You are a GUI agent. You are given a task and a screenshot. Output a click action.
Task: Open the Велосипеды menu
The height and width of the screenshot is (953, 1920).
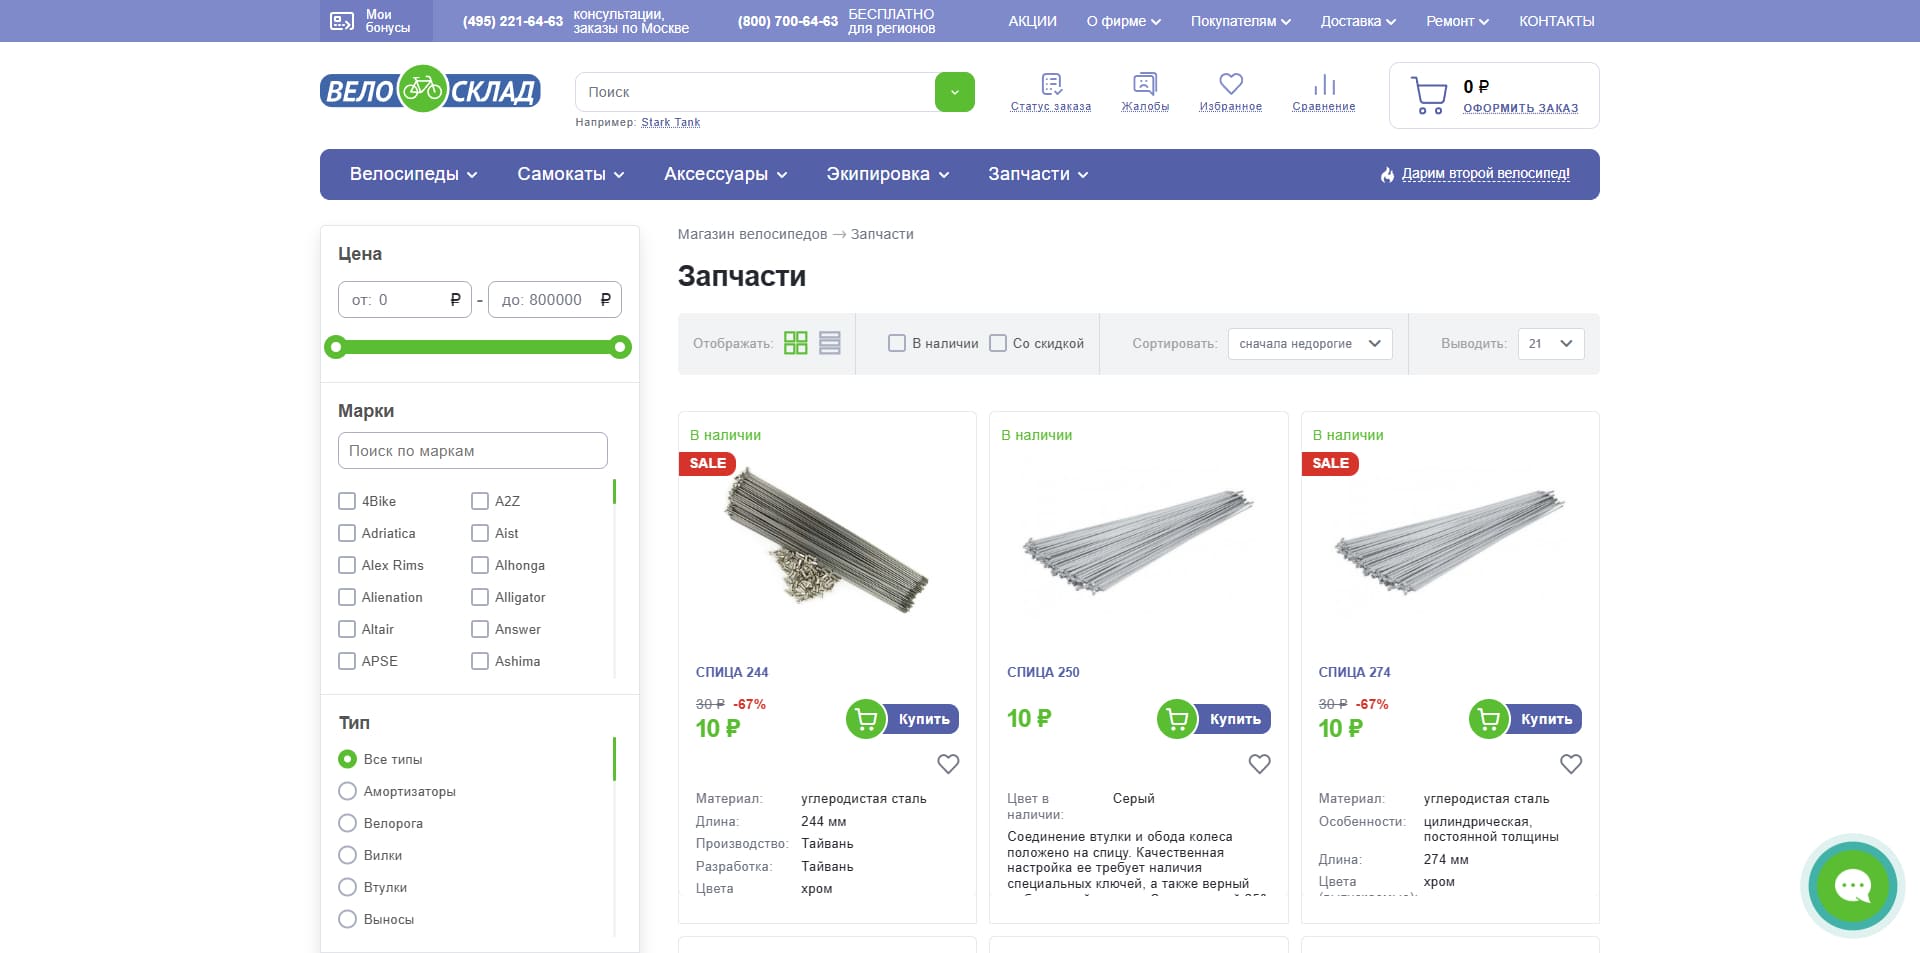click(x=413, y=174)
